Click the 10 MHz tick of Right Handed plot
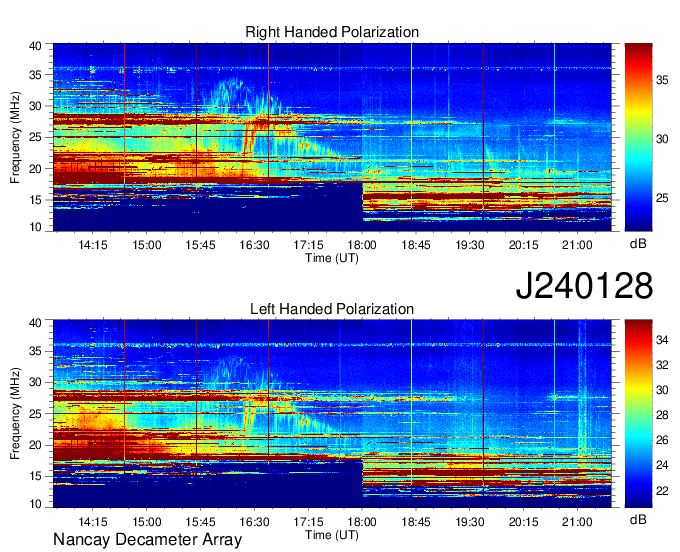Image resolution: width=680 pixels, height=552 pixels. [35, 227]
